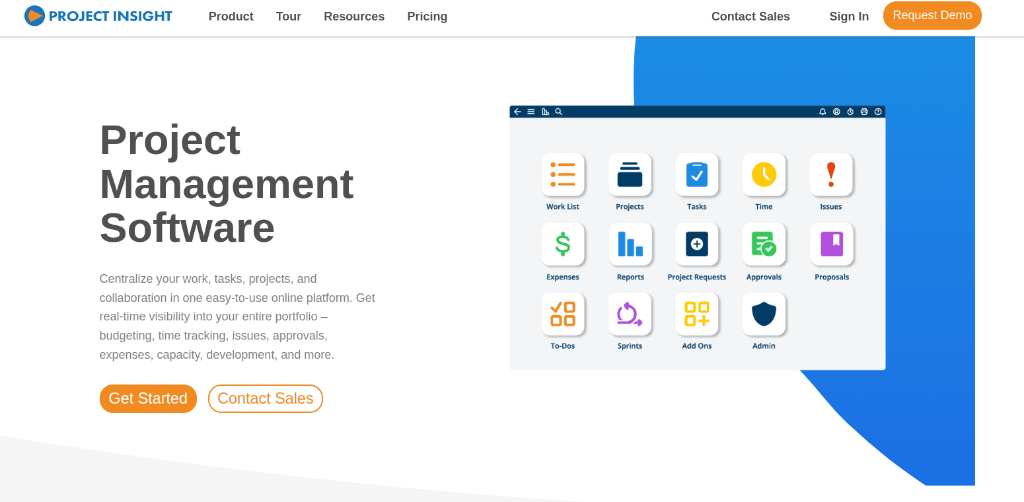This screenshot has width=1024, height=502.
Task: Open the To-Dos icon
Action: [563, 314]
